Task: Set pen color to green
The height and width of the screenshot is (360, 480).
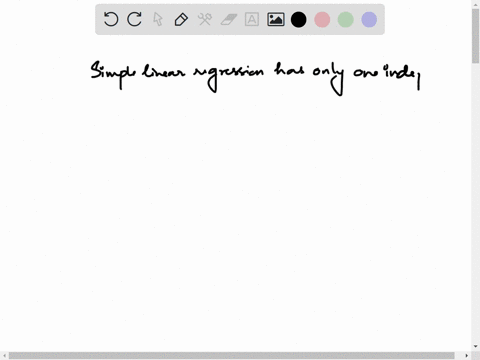Action: click(x=346, y=19)
